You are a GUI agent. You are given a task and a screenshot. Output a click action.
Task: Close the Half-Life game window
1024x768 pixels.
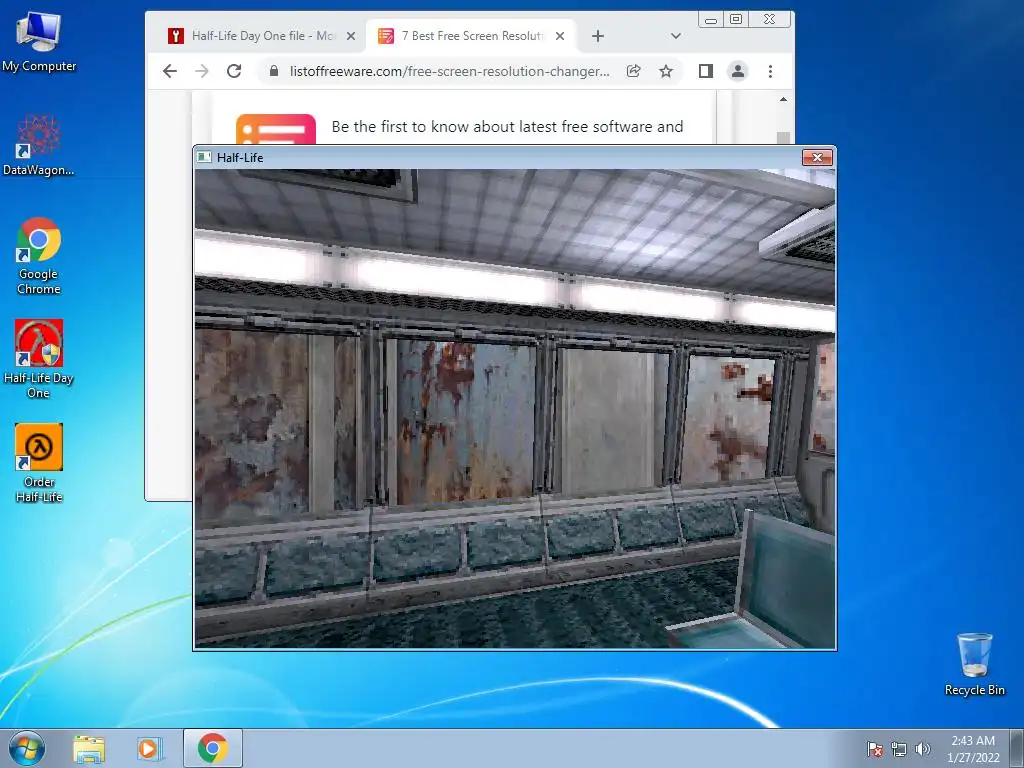tap(817, 157)
